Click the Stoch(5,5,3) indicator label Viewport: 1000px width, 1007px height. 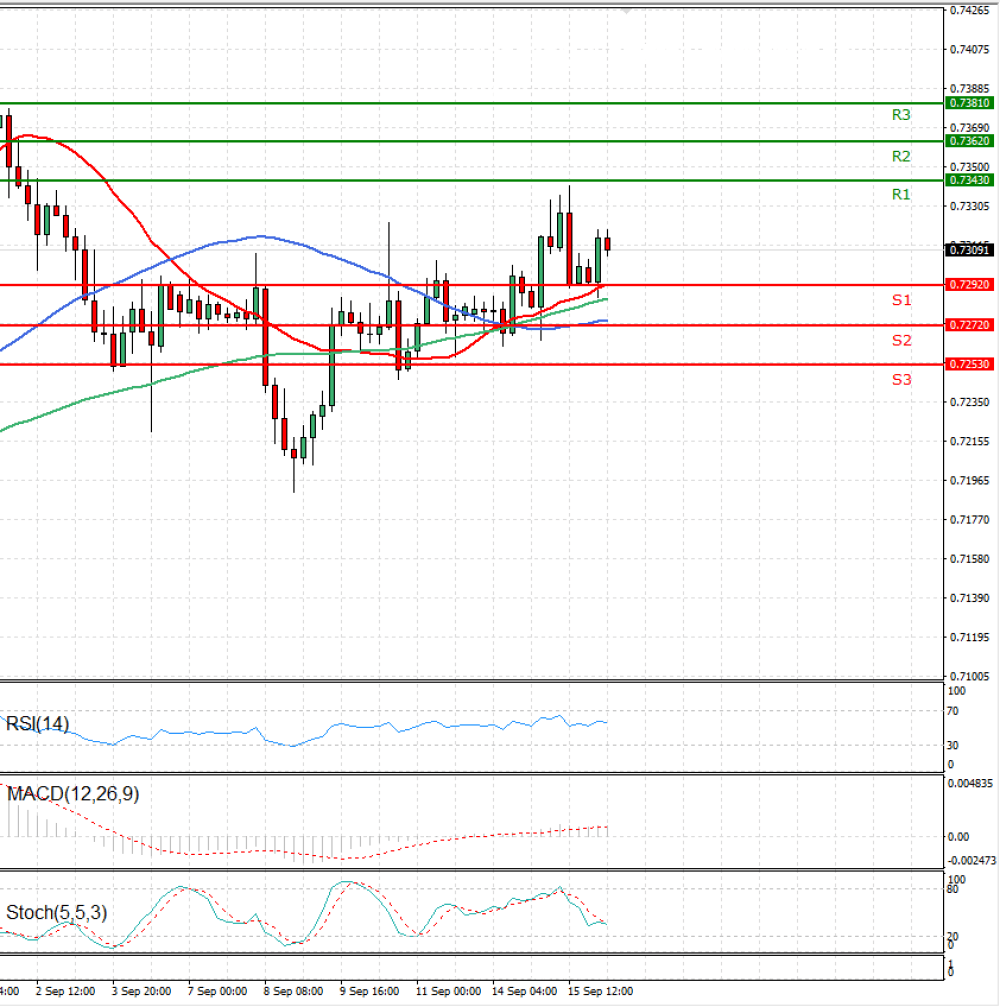[x=57, y=913]
